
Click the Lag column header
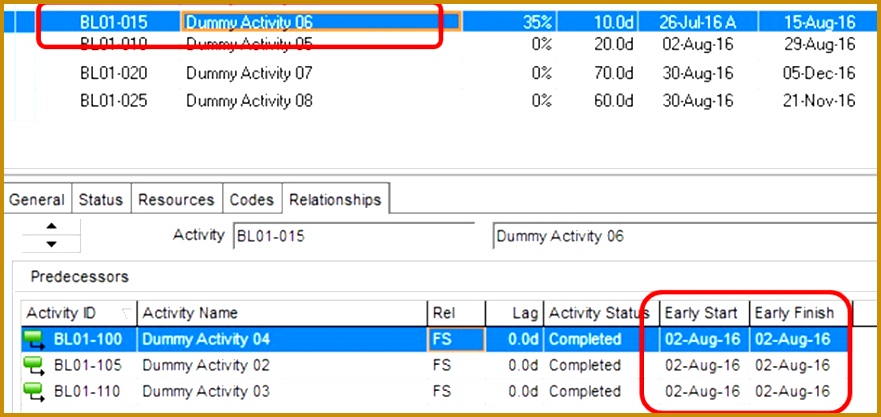coord(515,313)
